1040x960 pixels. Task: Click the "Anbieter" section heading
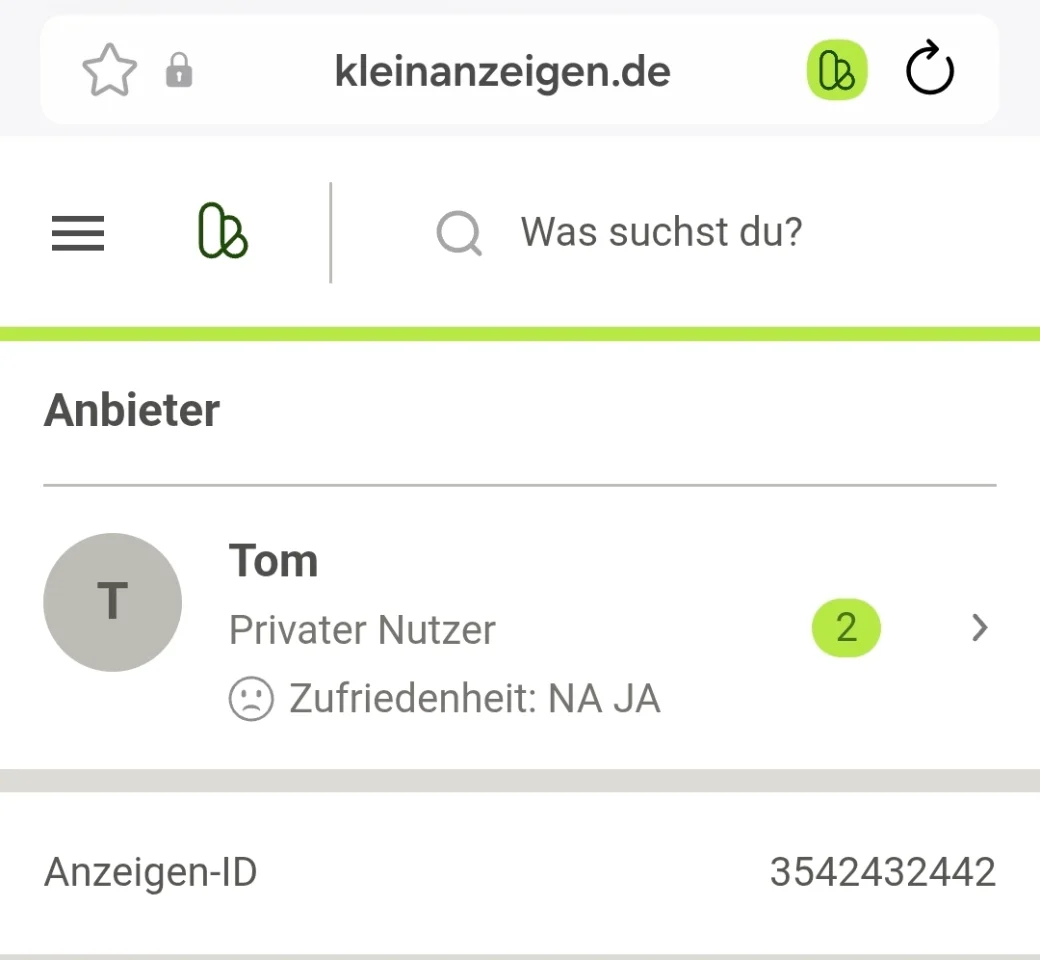click(x=132, y=410)
